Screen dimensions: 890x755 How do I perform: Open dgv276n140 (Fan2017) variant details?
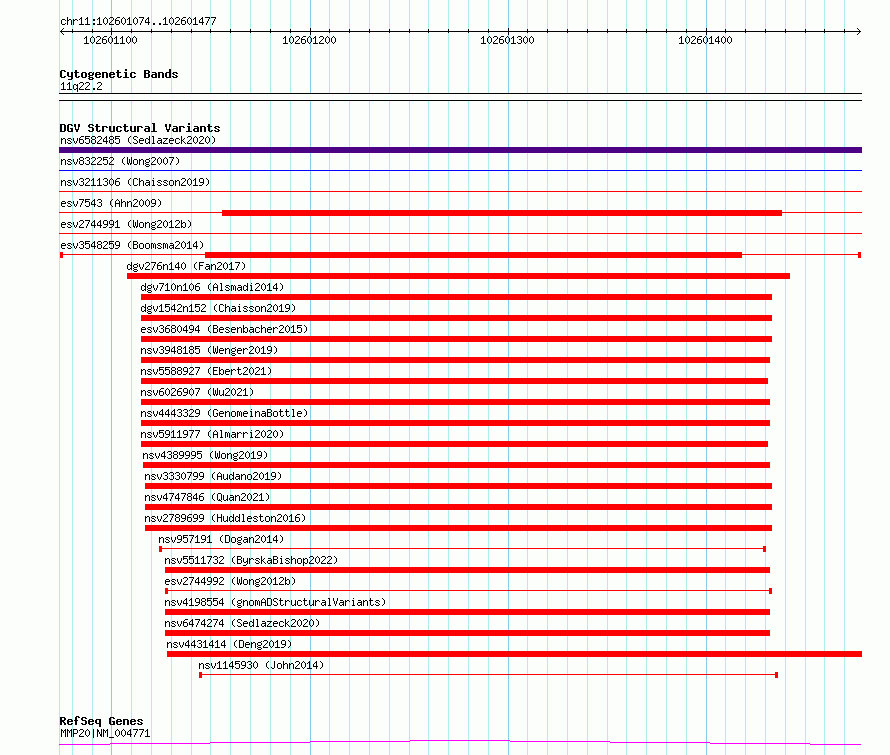click(x=186, y=266)
